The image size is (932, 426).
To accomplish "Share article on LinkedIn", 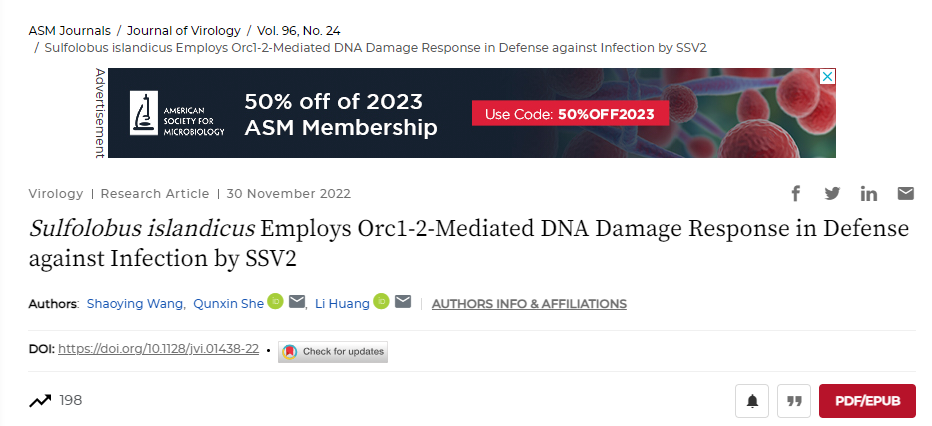I will coord(868,193).
